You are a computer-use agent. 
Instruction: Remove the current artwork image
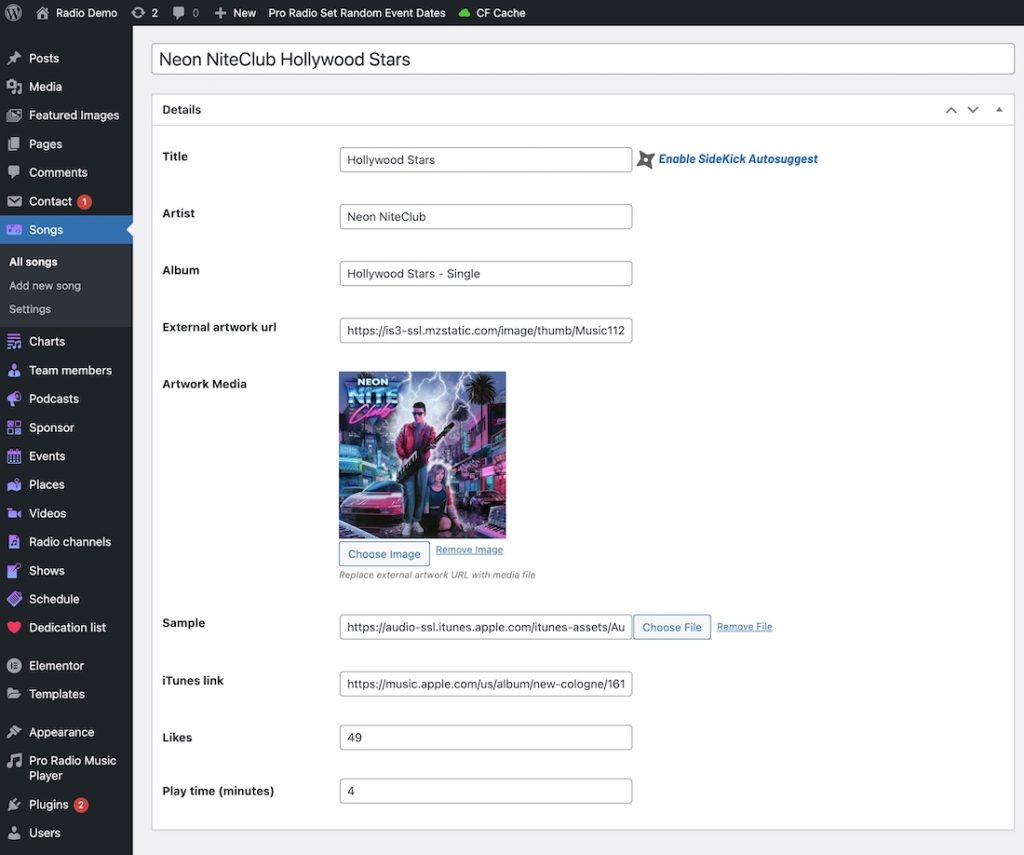pyautogui.click(x=468, y=549)
